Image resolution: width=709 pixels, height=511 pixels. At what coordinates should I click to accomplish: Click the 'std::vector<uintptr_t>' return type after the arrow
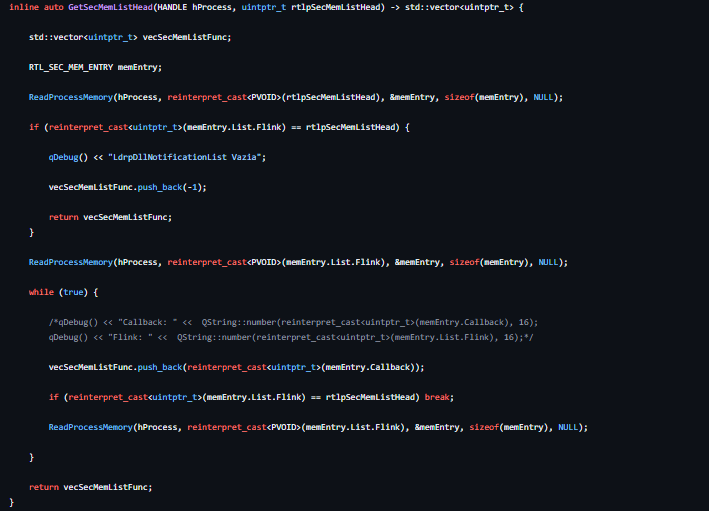[459, 7]
